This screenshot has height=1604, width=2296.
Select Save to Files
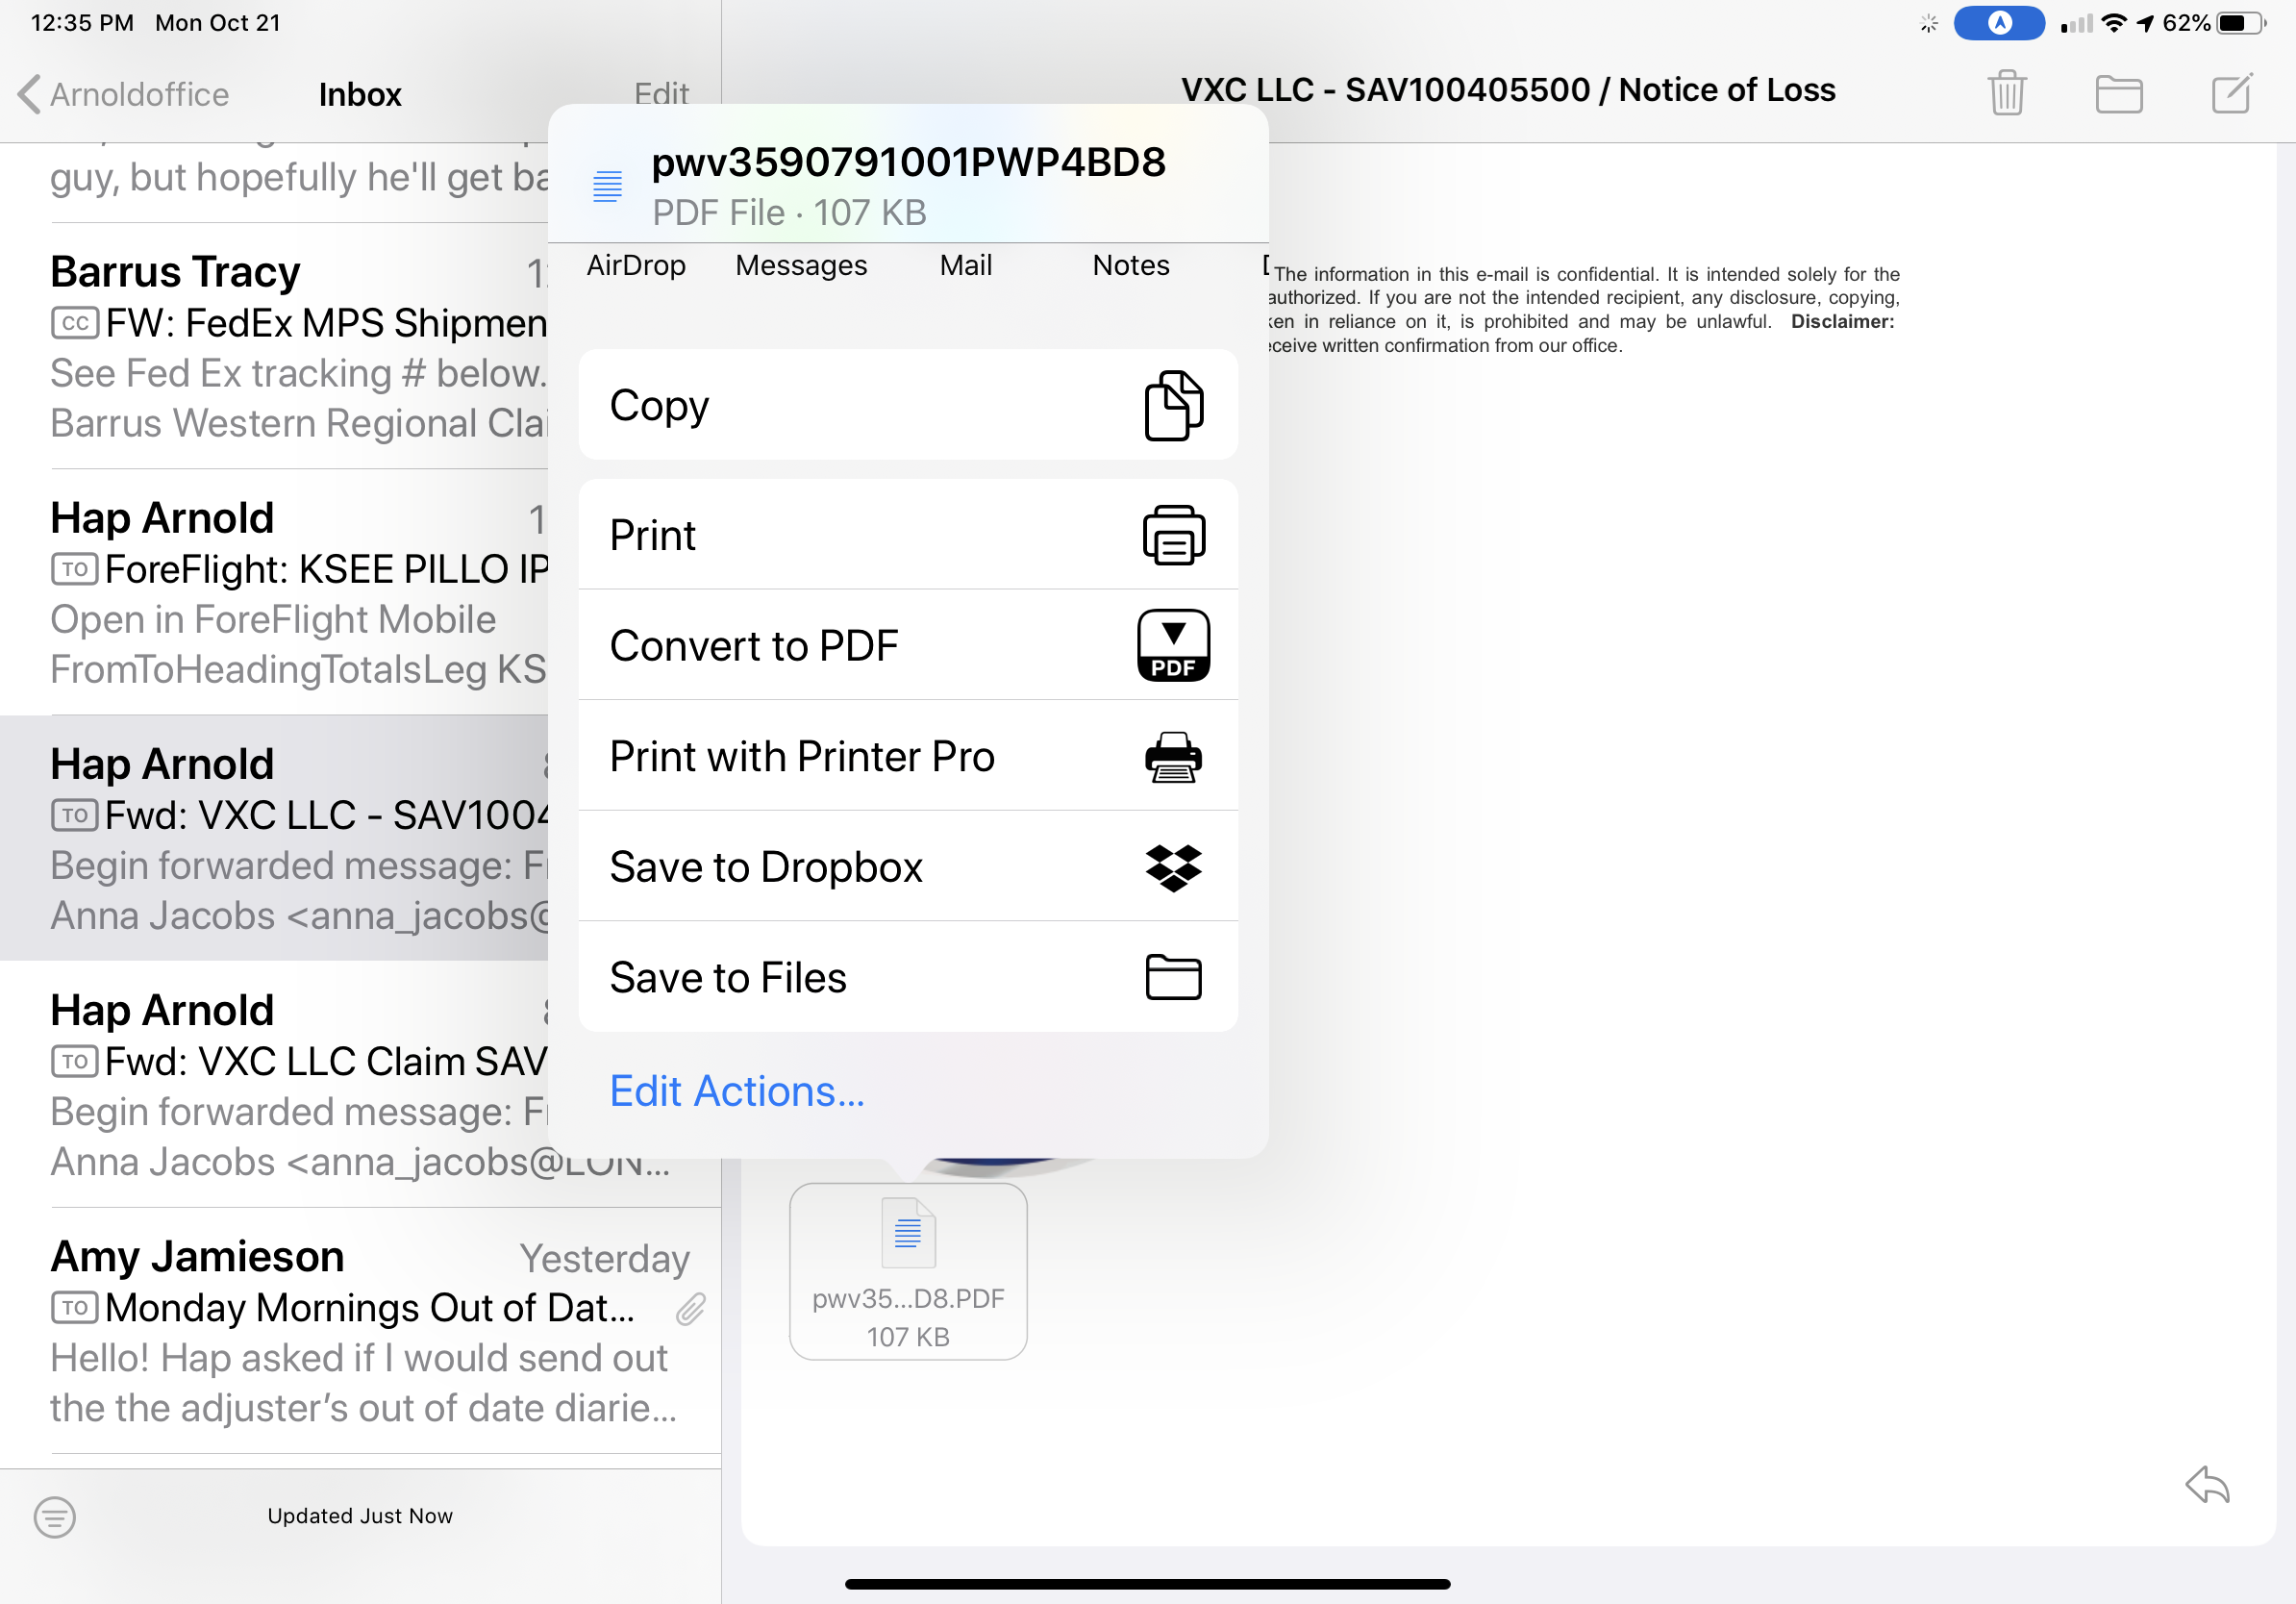pyautogui.click(x=908, y=977)
